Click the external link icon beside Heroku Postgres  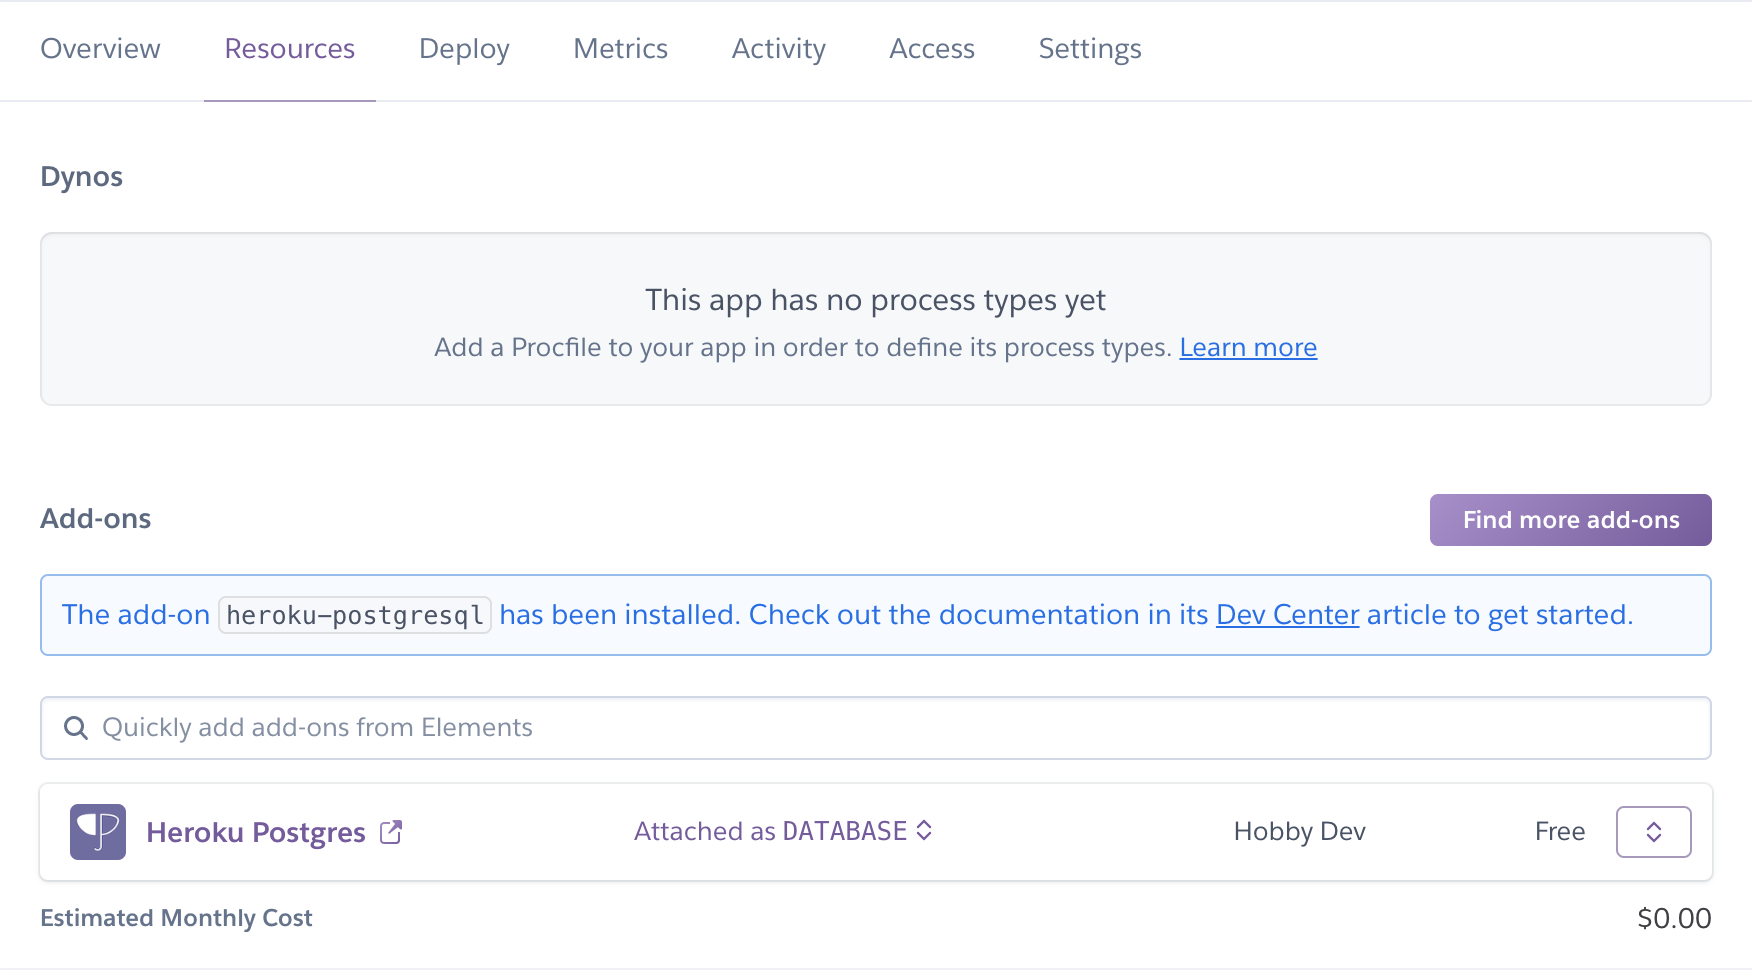(391, 832)
